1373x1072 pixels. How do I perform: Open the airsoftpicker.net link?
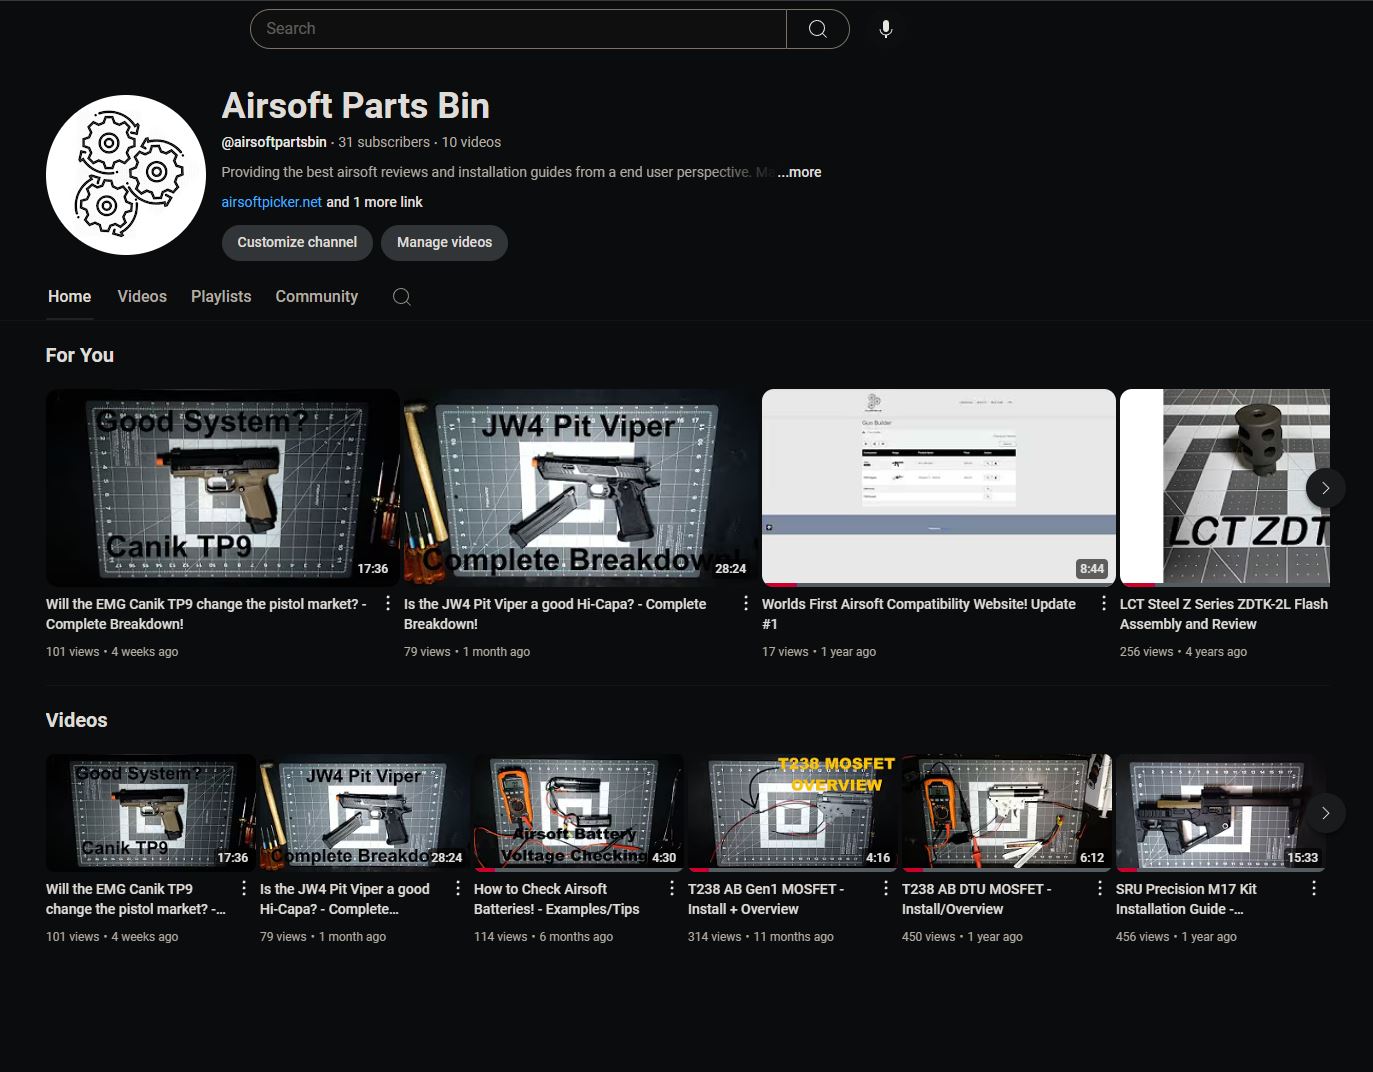point(271,202)
